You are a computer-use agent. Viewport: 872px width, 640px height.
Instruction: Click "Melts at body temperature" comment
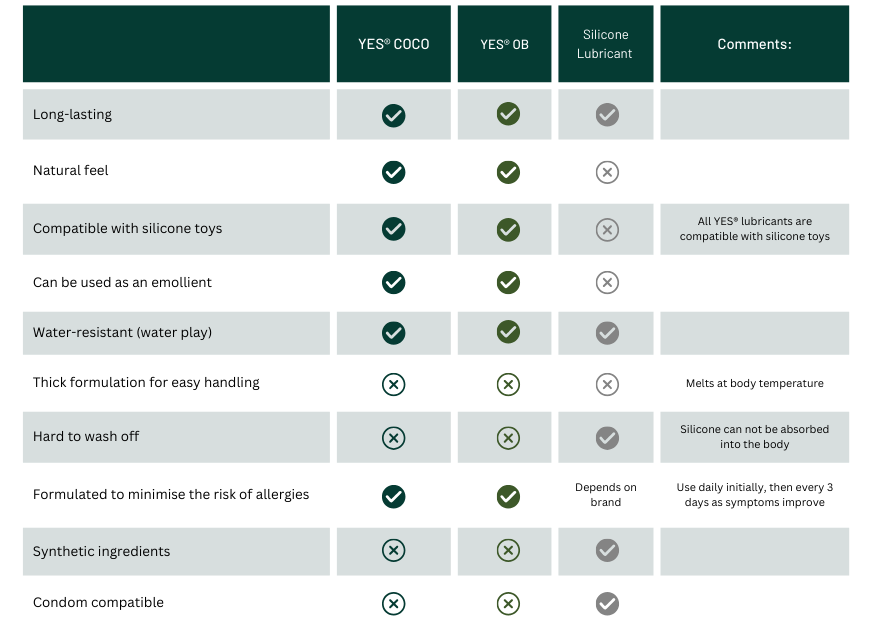[754, 384]
